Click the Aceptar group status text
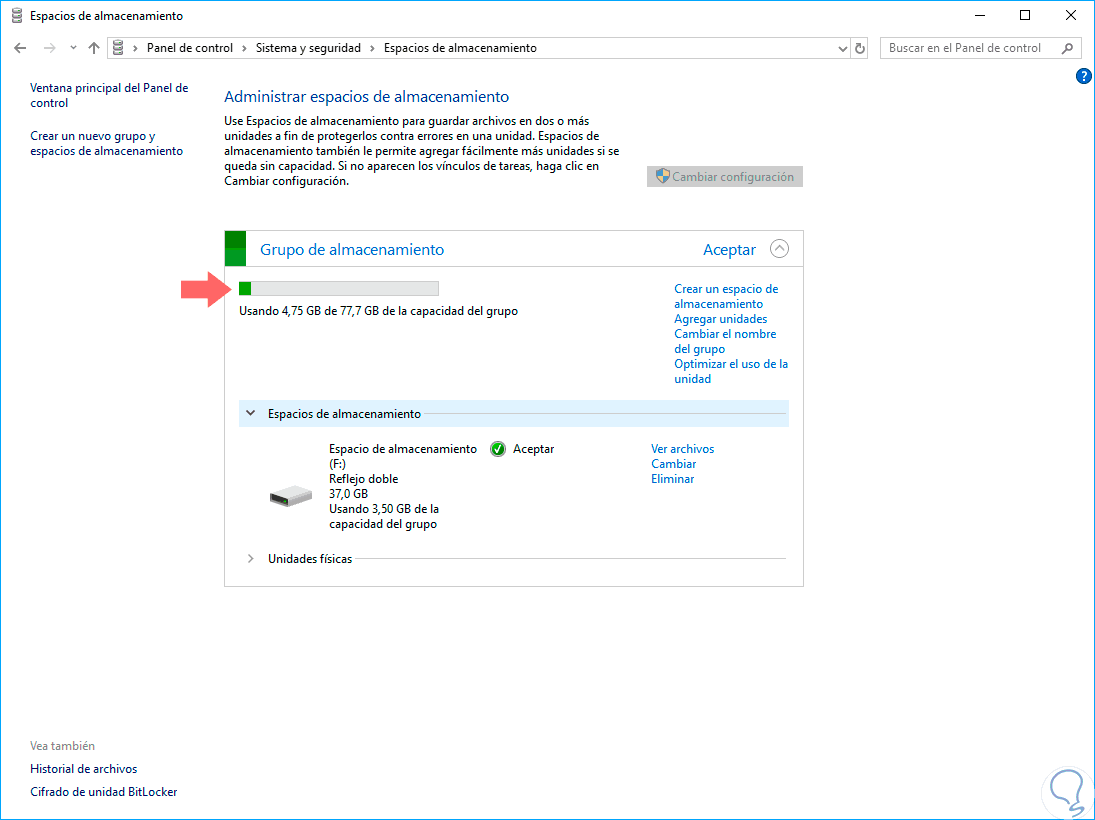The height and width of the screenshot is (820, 1095). pyautogui.click(x=729, y=249)
